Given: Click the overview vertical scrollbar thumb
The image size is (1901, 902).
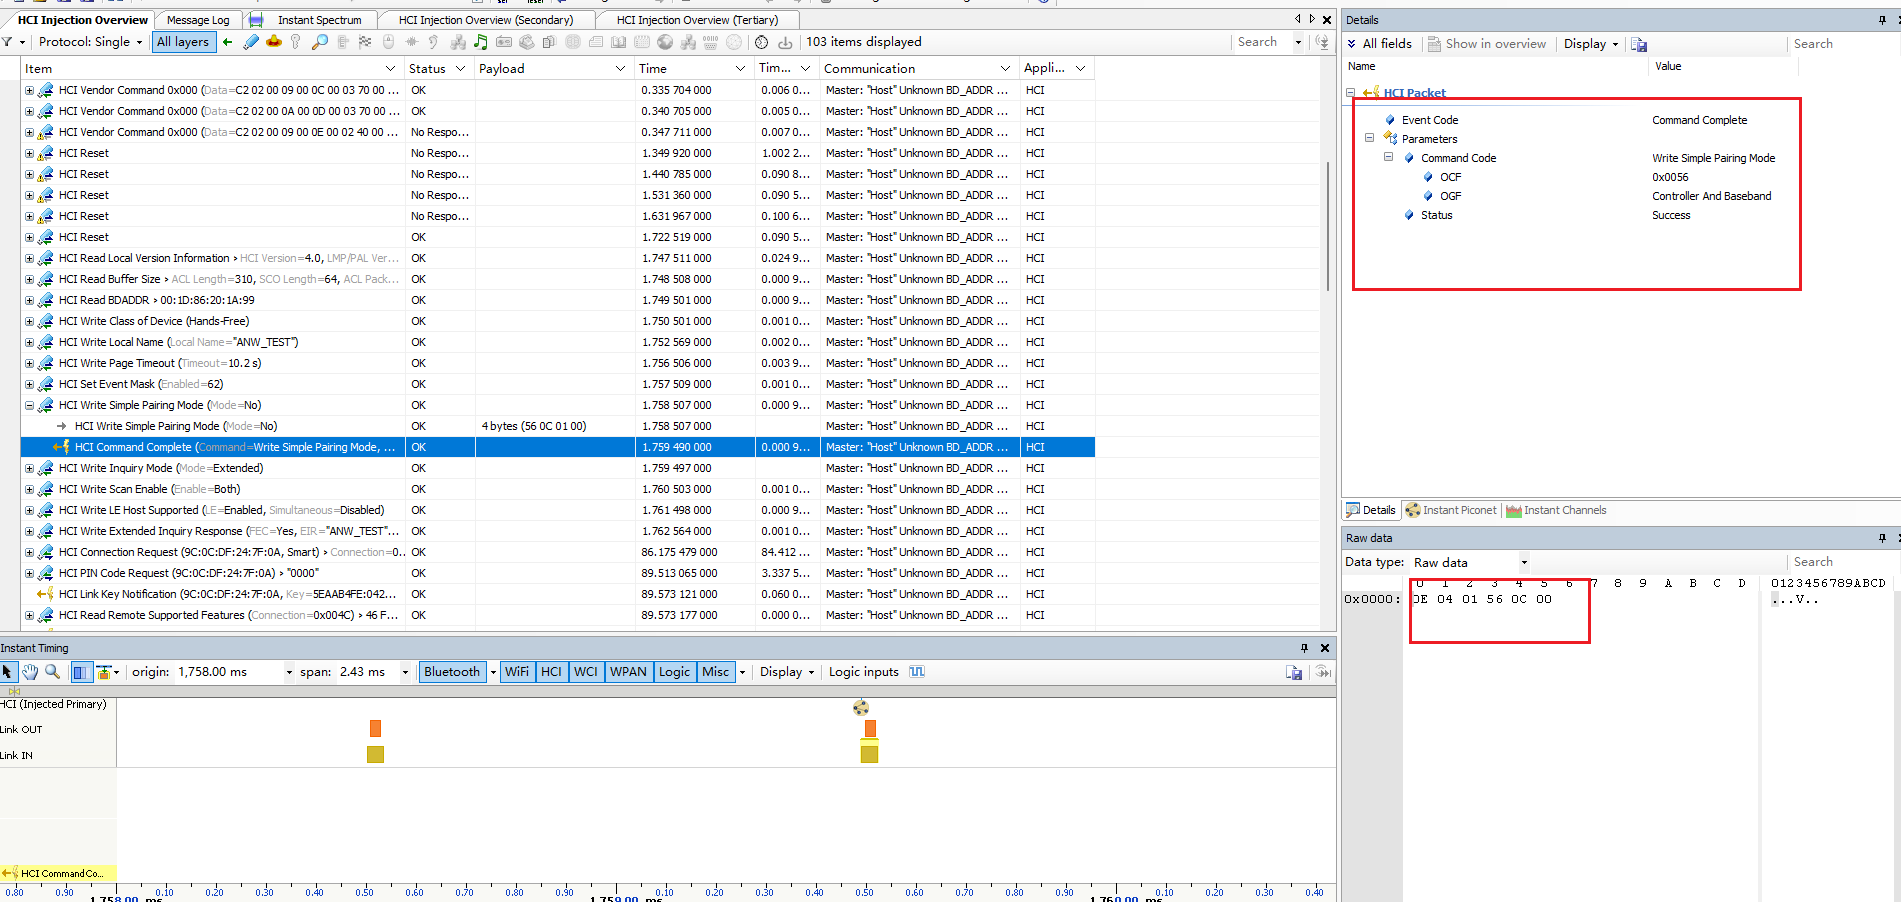Looking at the screenshot, I should [1328, 226].
